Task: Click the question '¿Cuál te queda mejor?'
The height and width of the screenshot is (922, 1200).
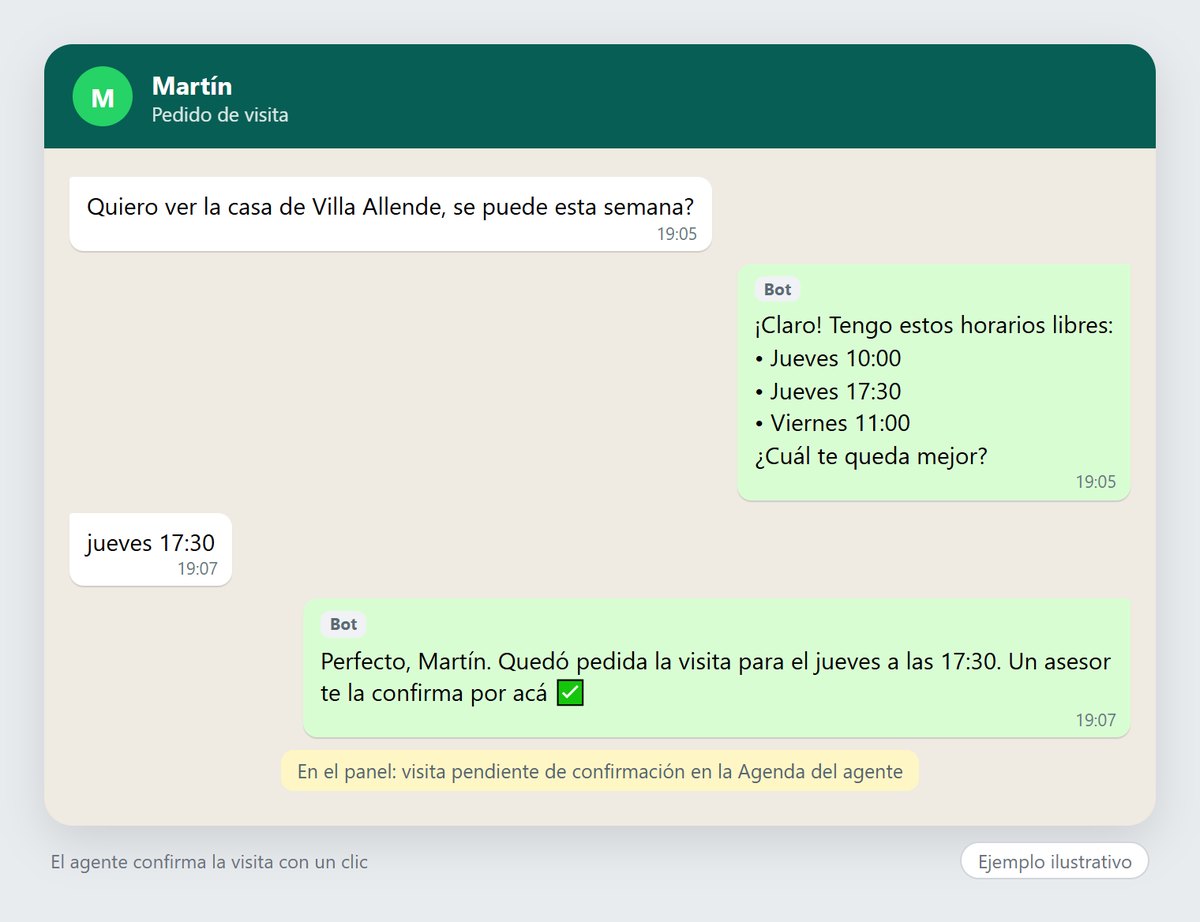Action: [871, 456]
